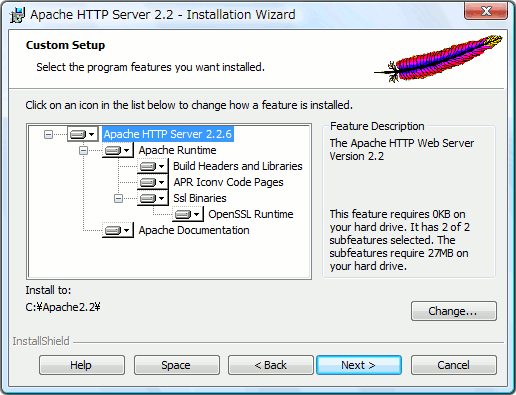Image resolution: width=516 pixels, height=395 pixels.
Task: Cancel the installation wizard
Action: click(x=454, y=365)
